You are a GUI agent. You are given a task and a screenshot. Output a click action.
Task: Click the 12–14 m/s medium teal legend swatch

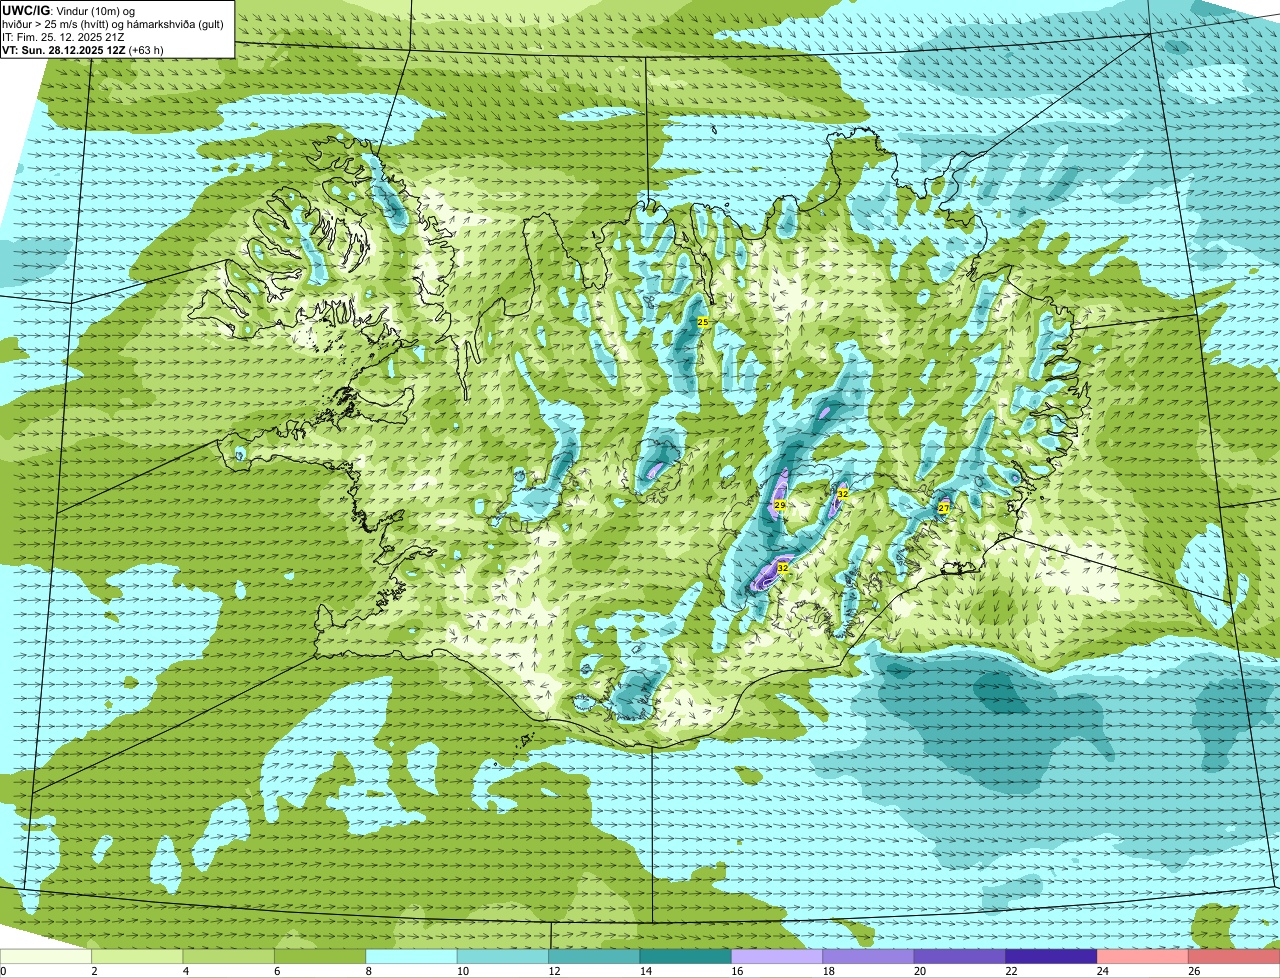[x=594, y=957]
